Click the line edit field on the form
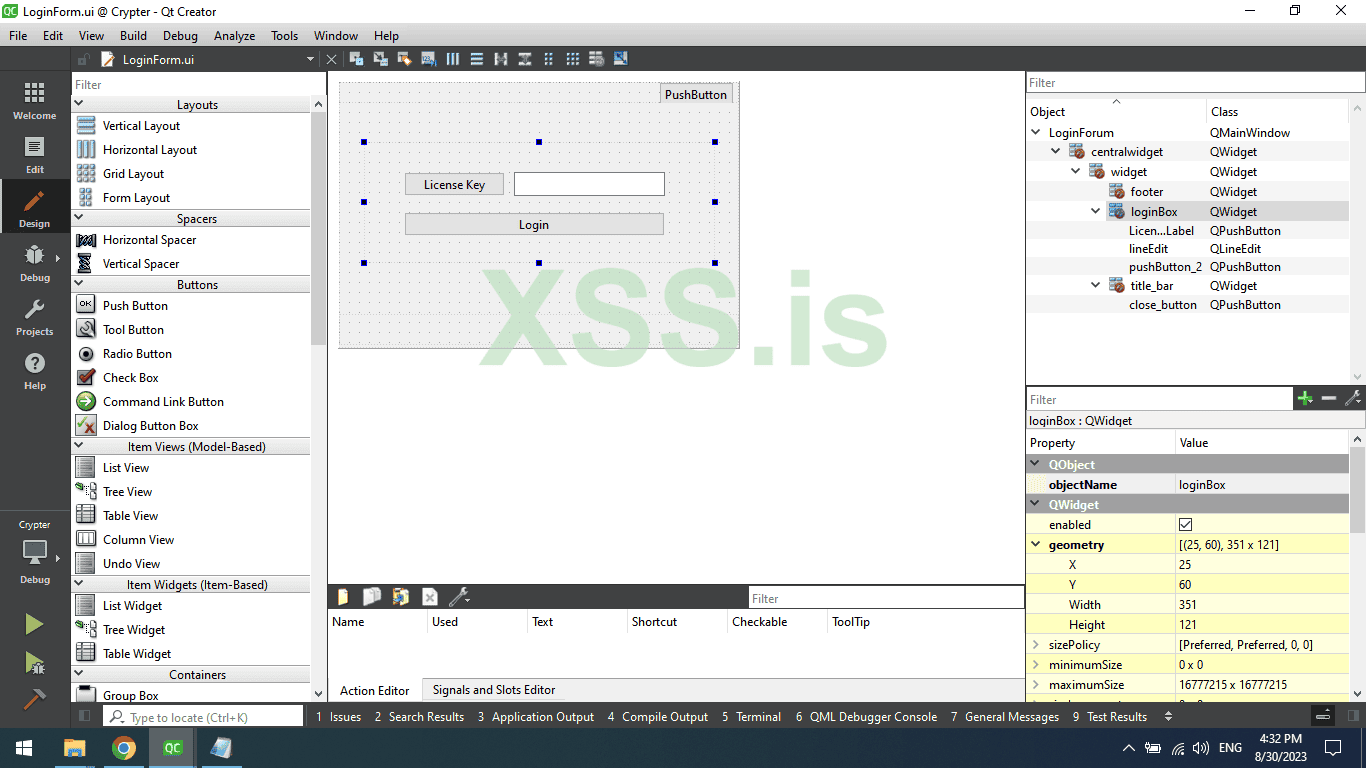The height and width of the screenshot is (768, 1366). [x=589, y=184]
